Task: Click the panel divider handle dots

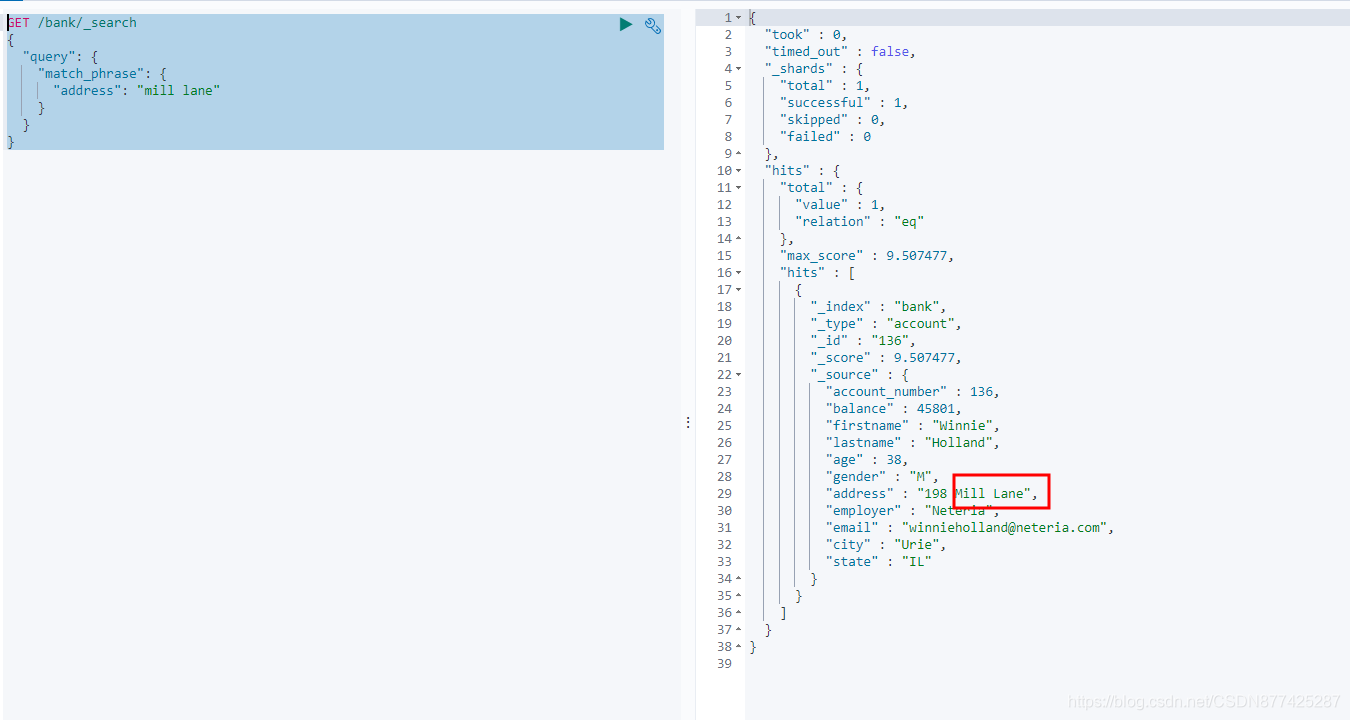Action: click(688, 423)
